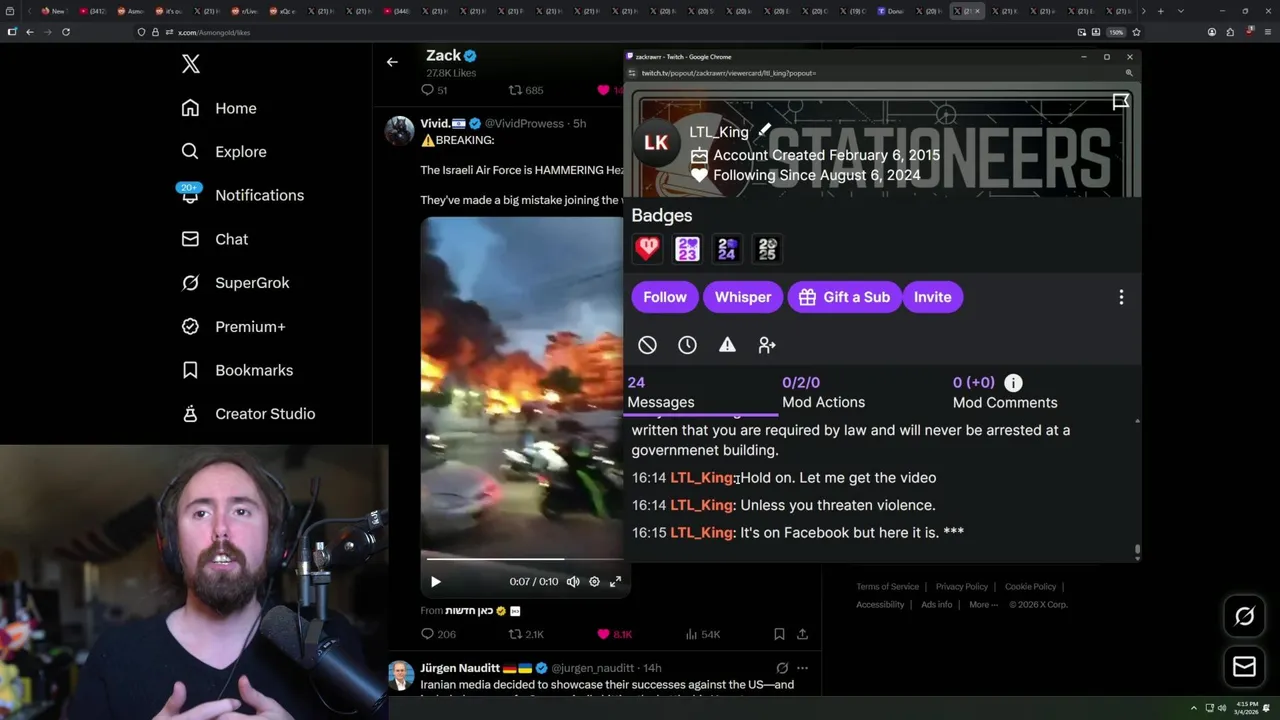Open Ads info footer link

pyautogui.click(x=937, y=605)
